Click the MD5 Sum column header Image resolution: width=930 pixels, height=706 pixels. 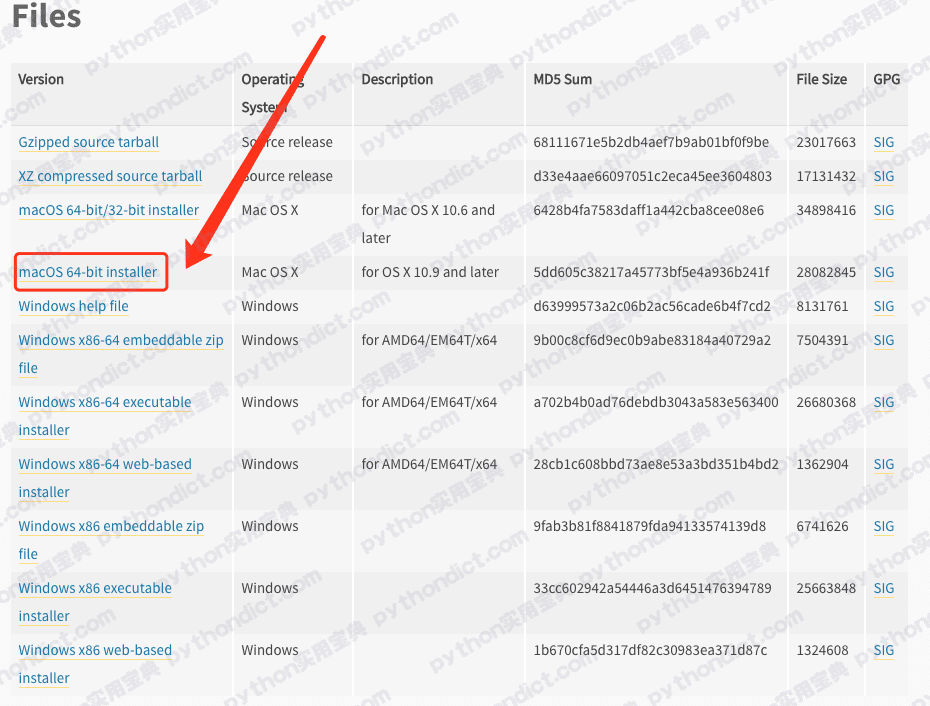point(562,79)
